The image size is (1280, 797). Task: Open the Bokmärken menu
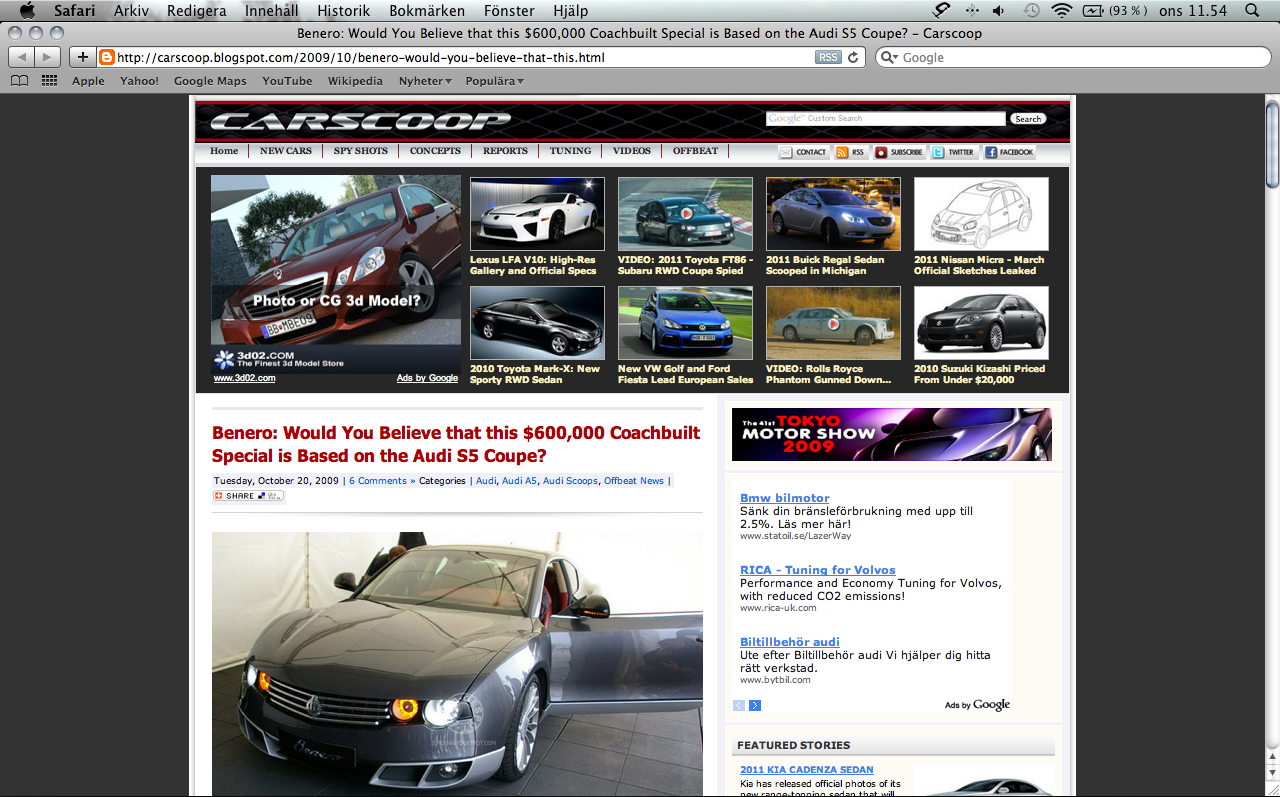click(427, 11)
